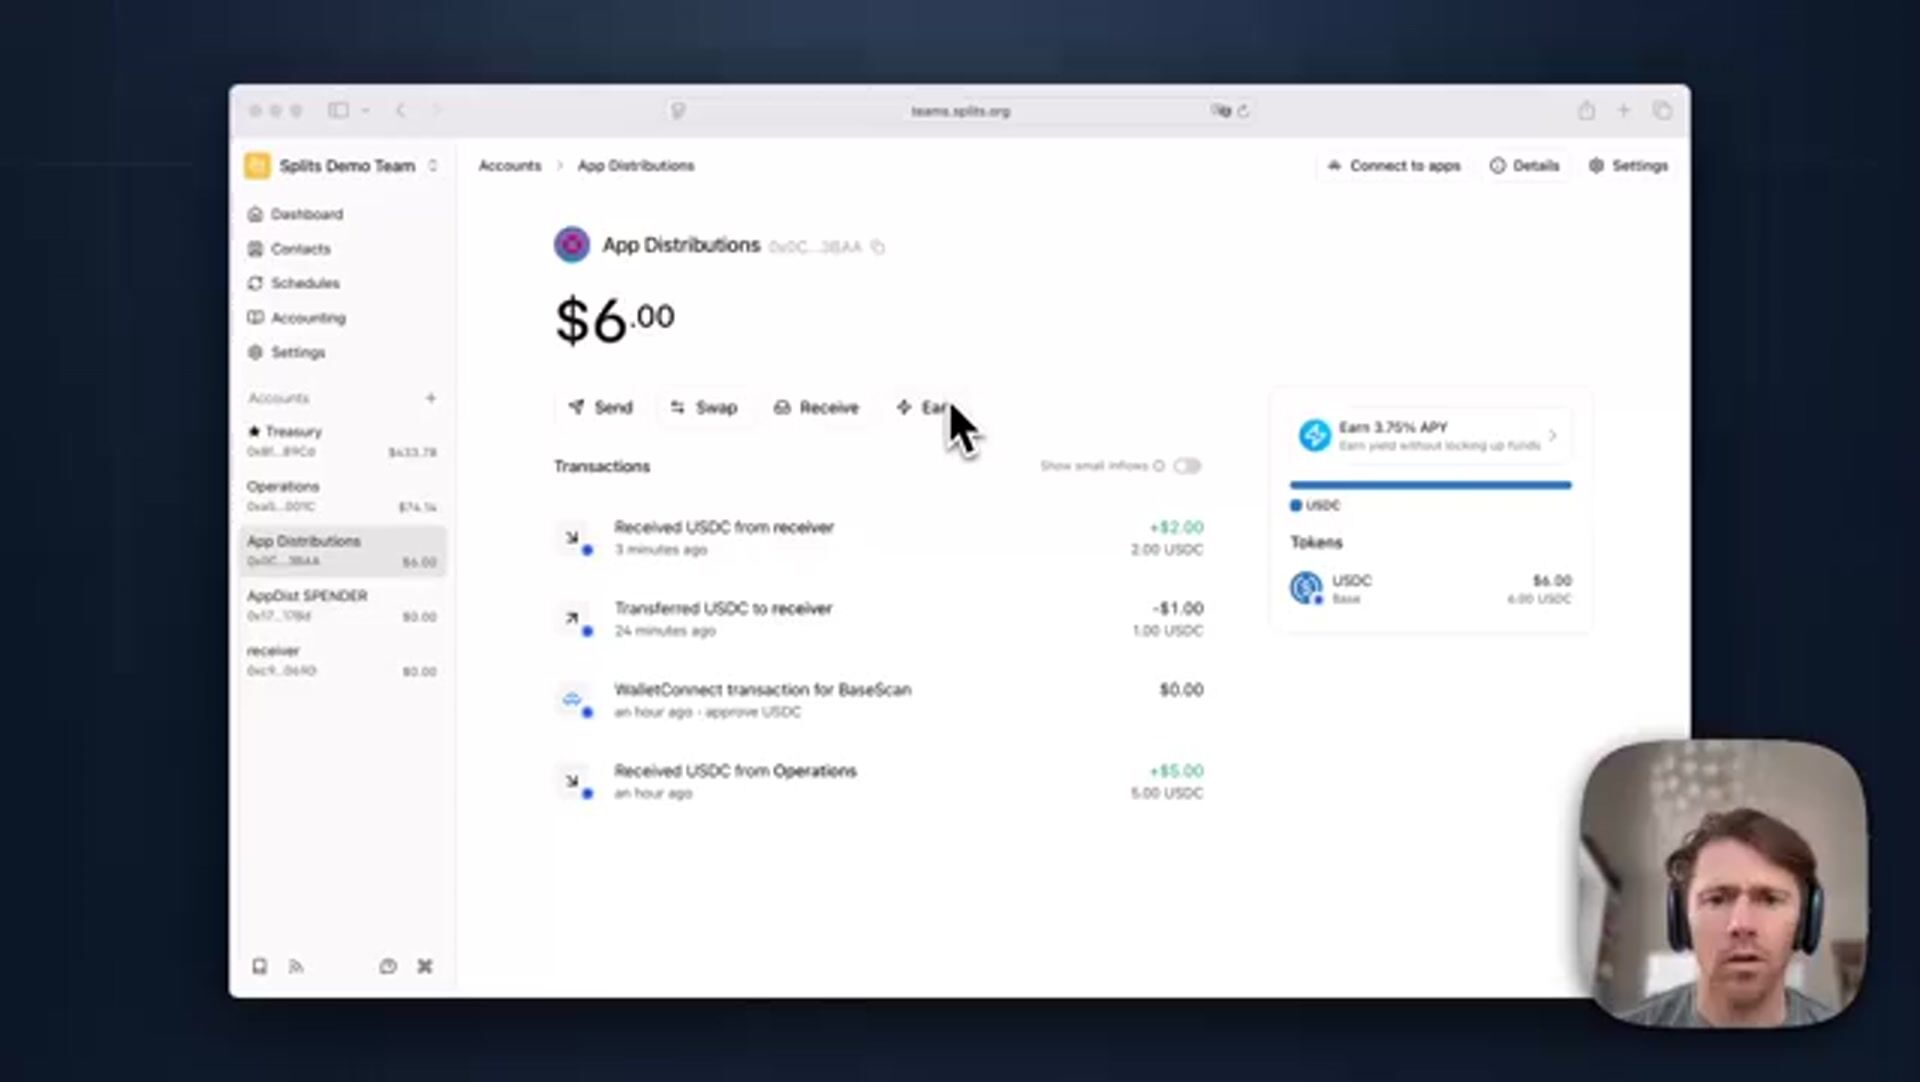Click bottom-left sidebar book icon

(259, 966)
